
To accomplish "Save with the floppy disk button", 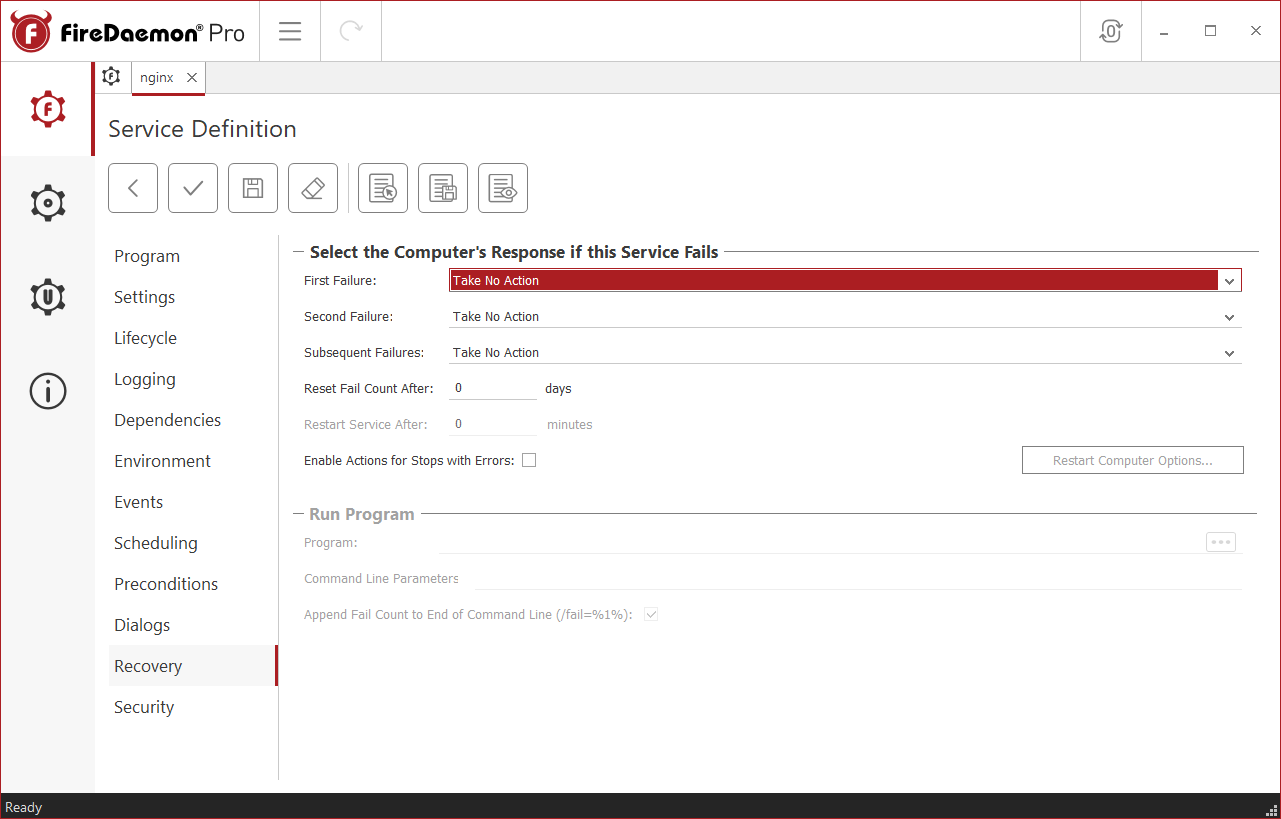I will coord(253,188).
